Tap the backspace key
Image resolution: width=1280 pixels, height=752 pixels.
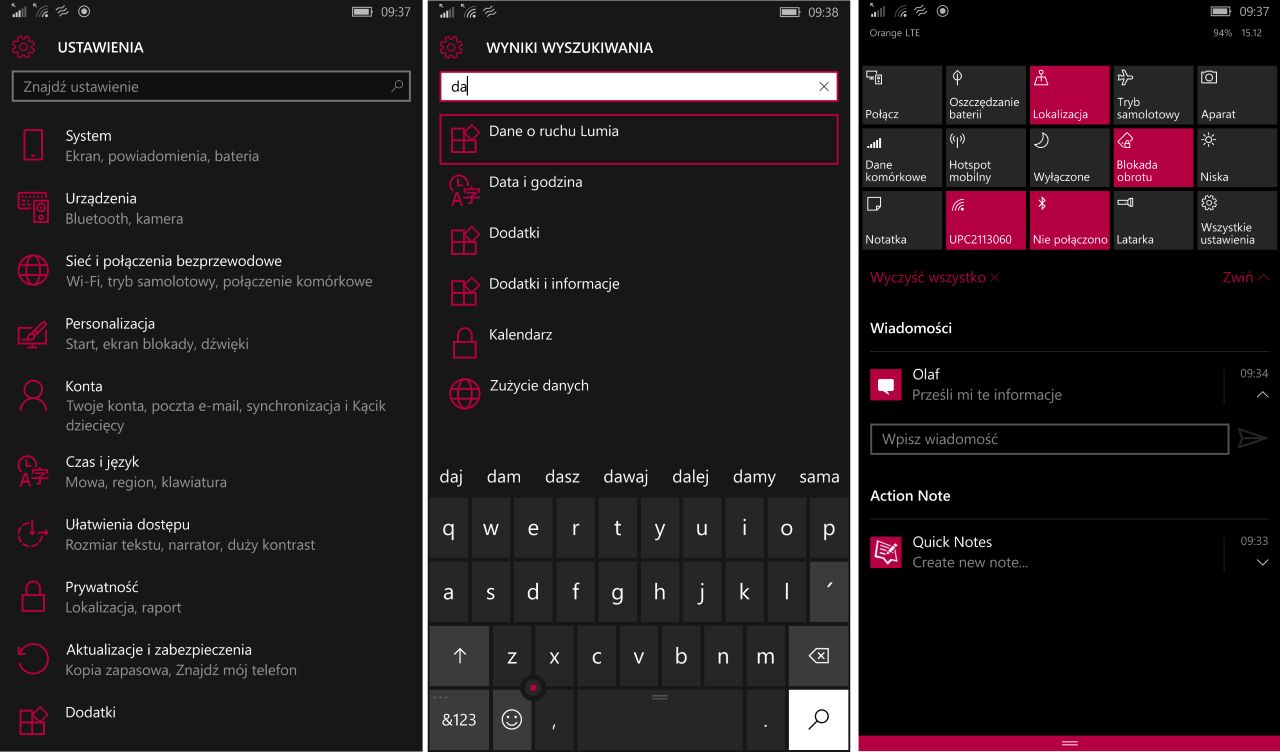818,656
